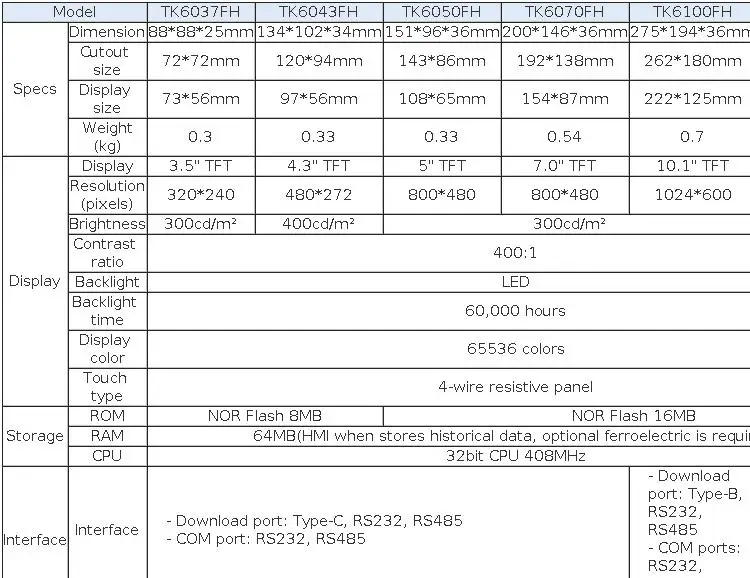Select dimension value 88*88*25mm
Screen dimensions: 750x578
tap(200, 32)
